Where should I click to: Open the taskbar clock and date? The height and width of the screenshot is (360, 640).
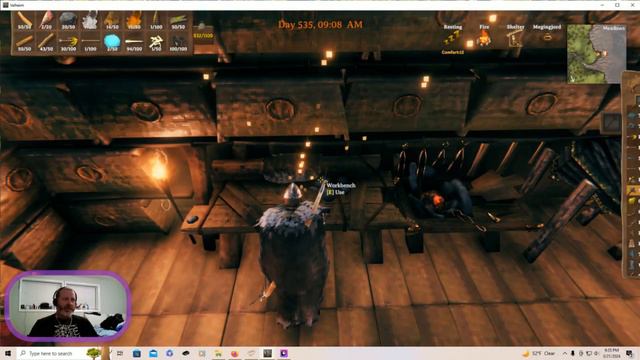(611, 353)
